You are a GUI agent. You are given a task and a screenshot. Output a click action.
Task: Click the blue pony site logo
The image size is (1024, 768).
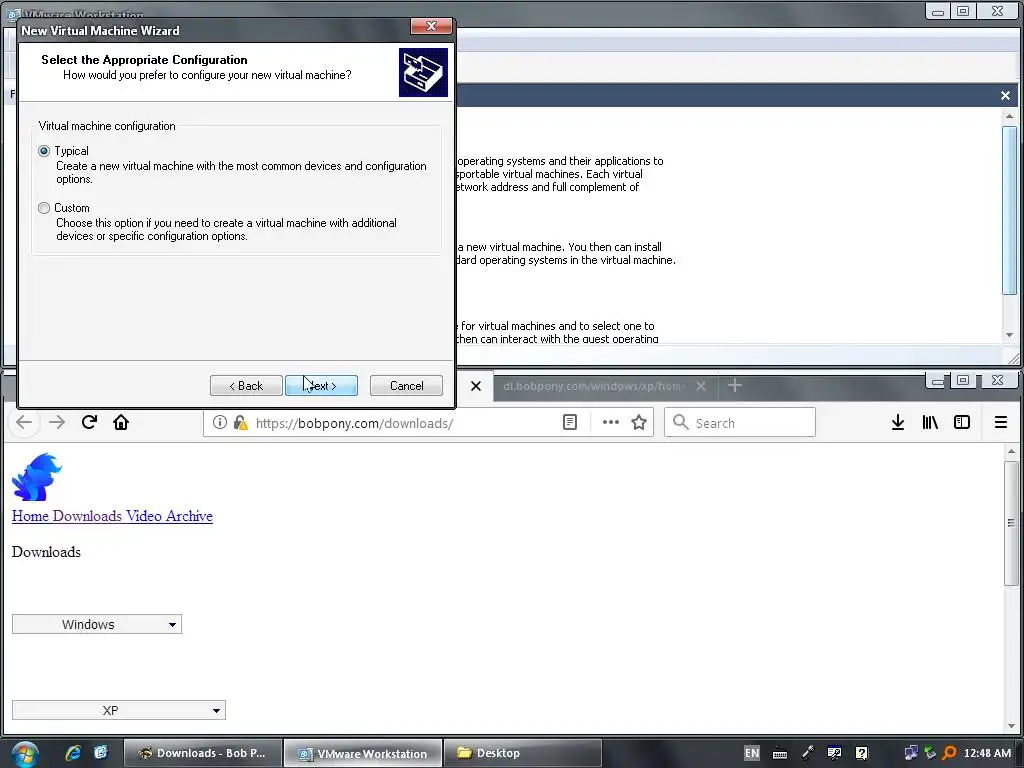click(x=37, y=477)
